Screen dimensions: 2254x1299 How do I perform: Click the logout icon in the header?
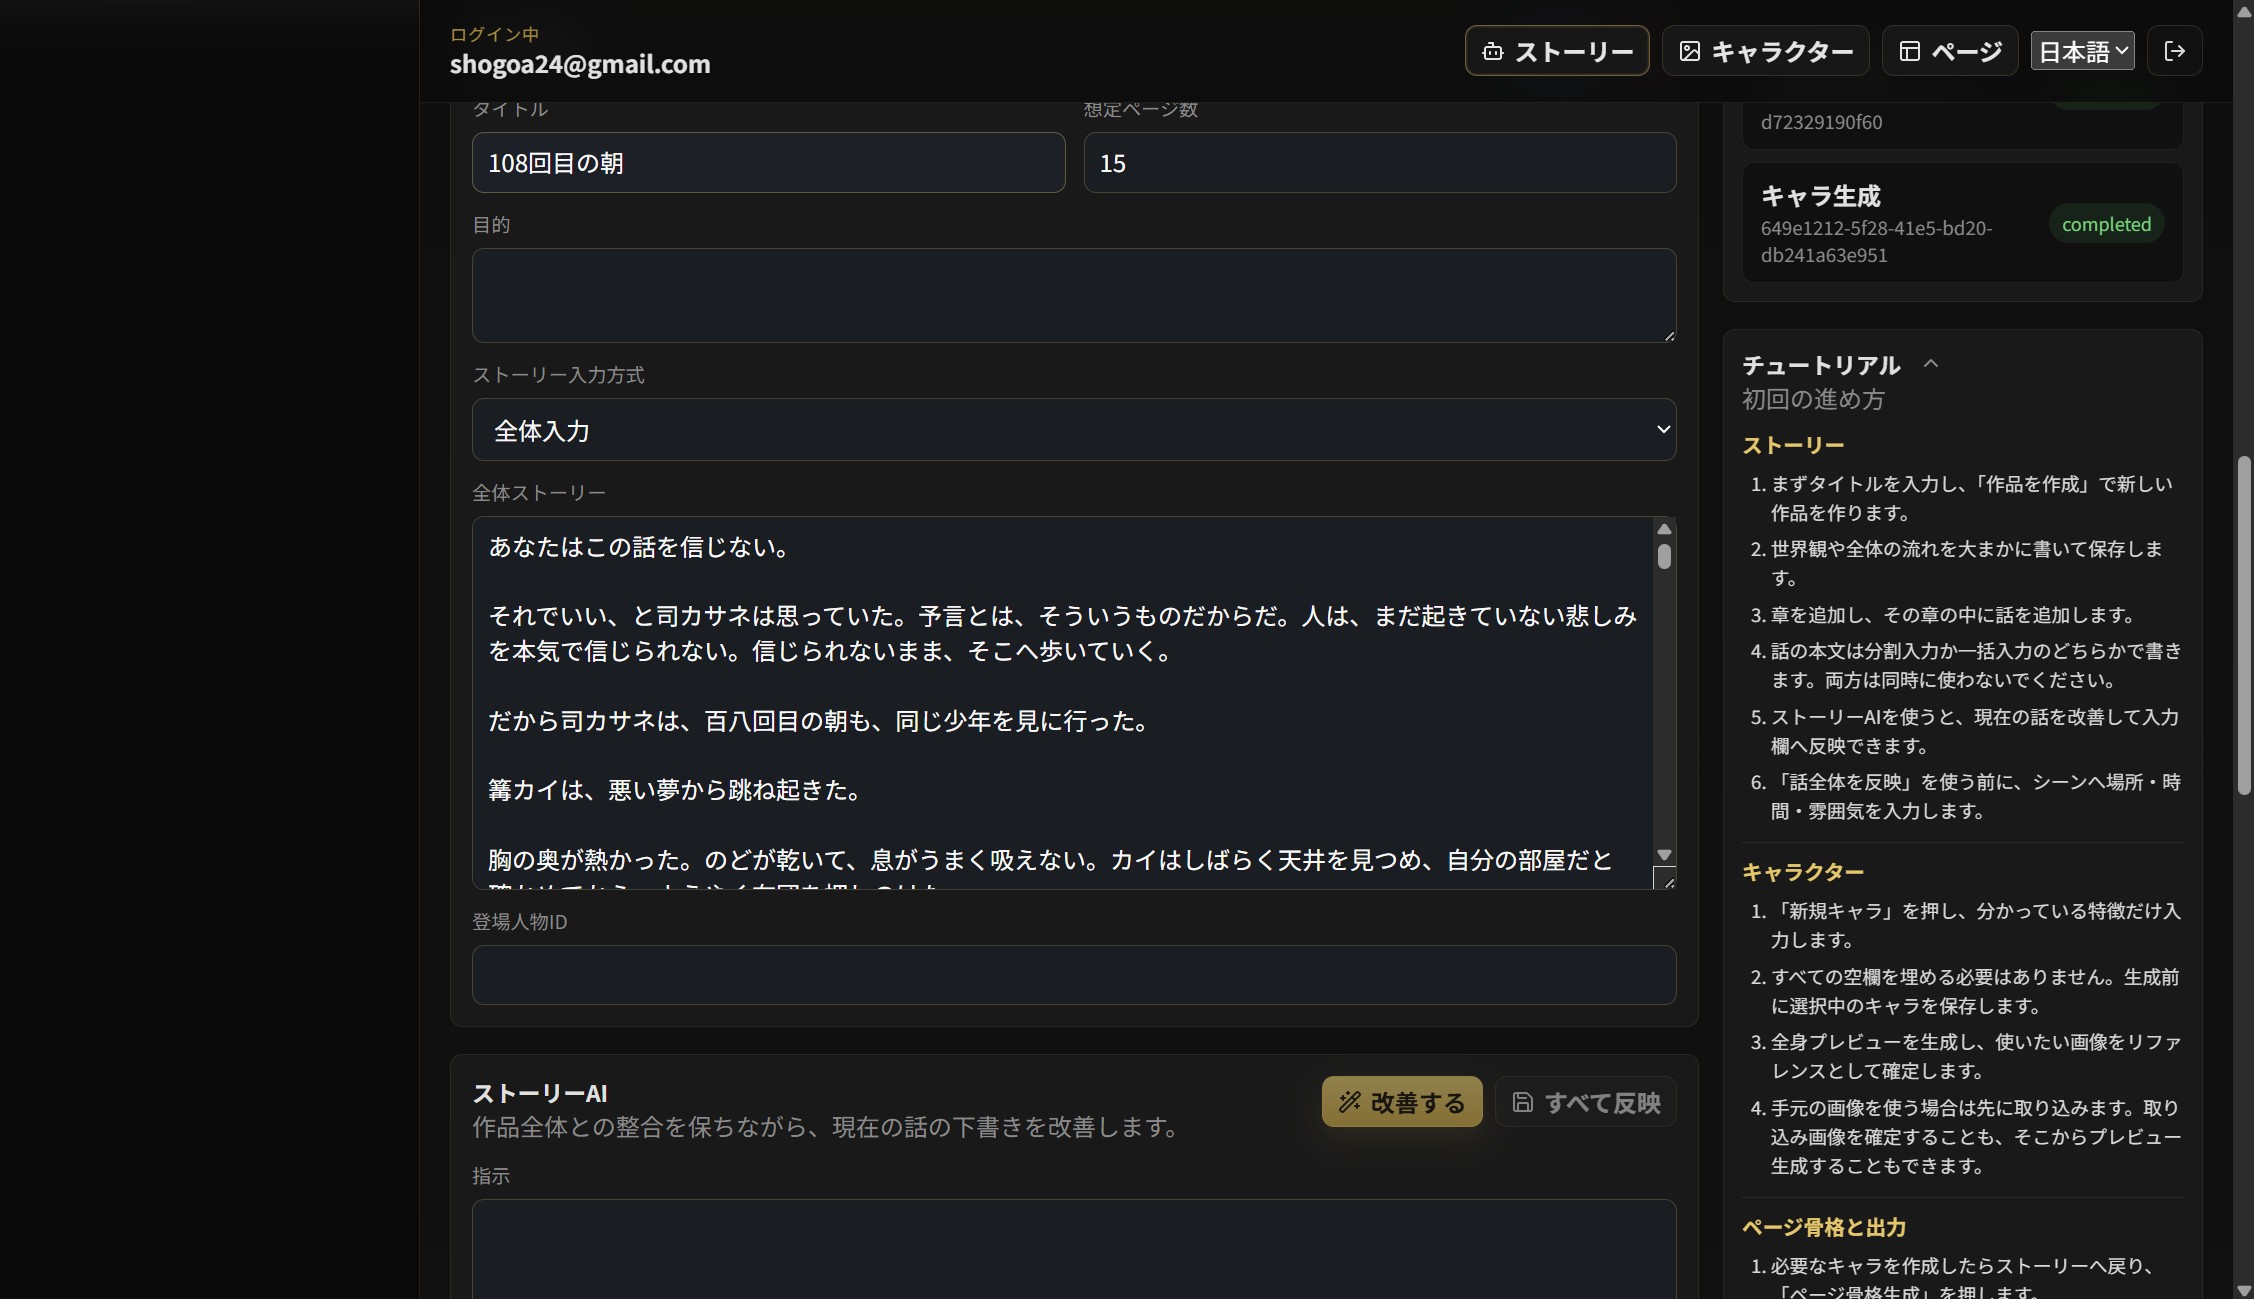pyautogui.click(x=2174, y=51)
